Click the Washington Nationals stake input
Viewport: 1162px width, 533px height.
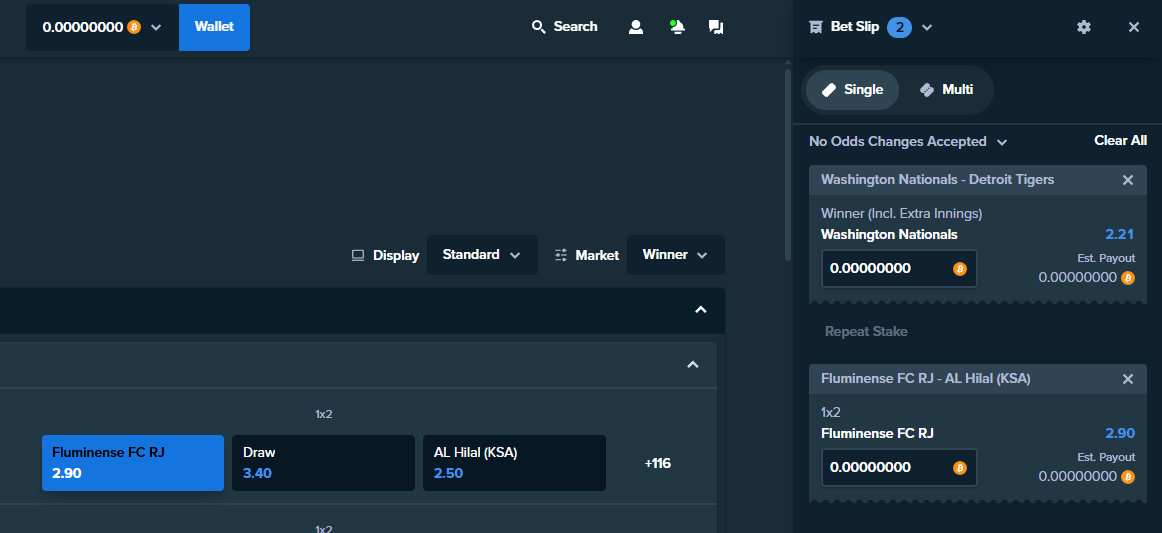coord(899,268)
